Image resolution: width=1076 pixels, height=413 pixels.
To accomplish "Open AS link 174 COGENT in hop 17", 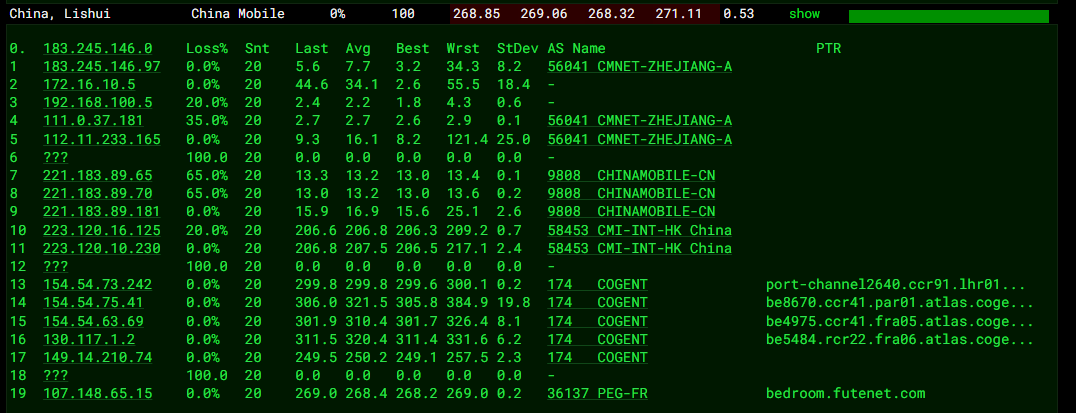I will [x=598, y=357].
